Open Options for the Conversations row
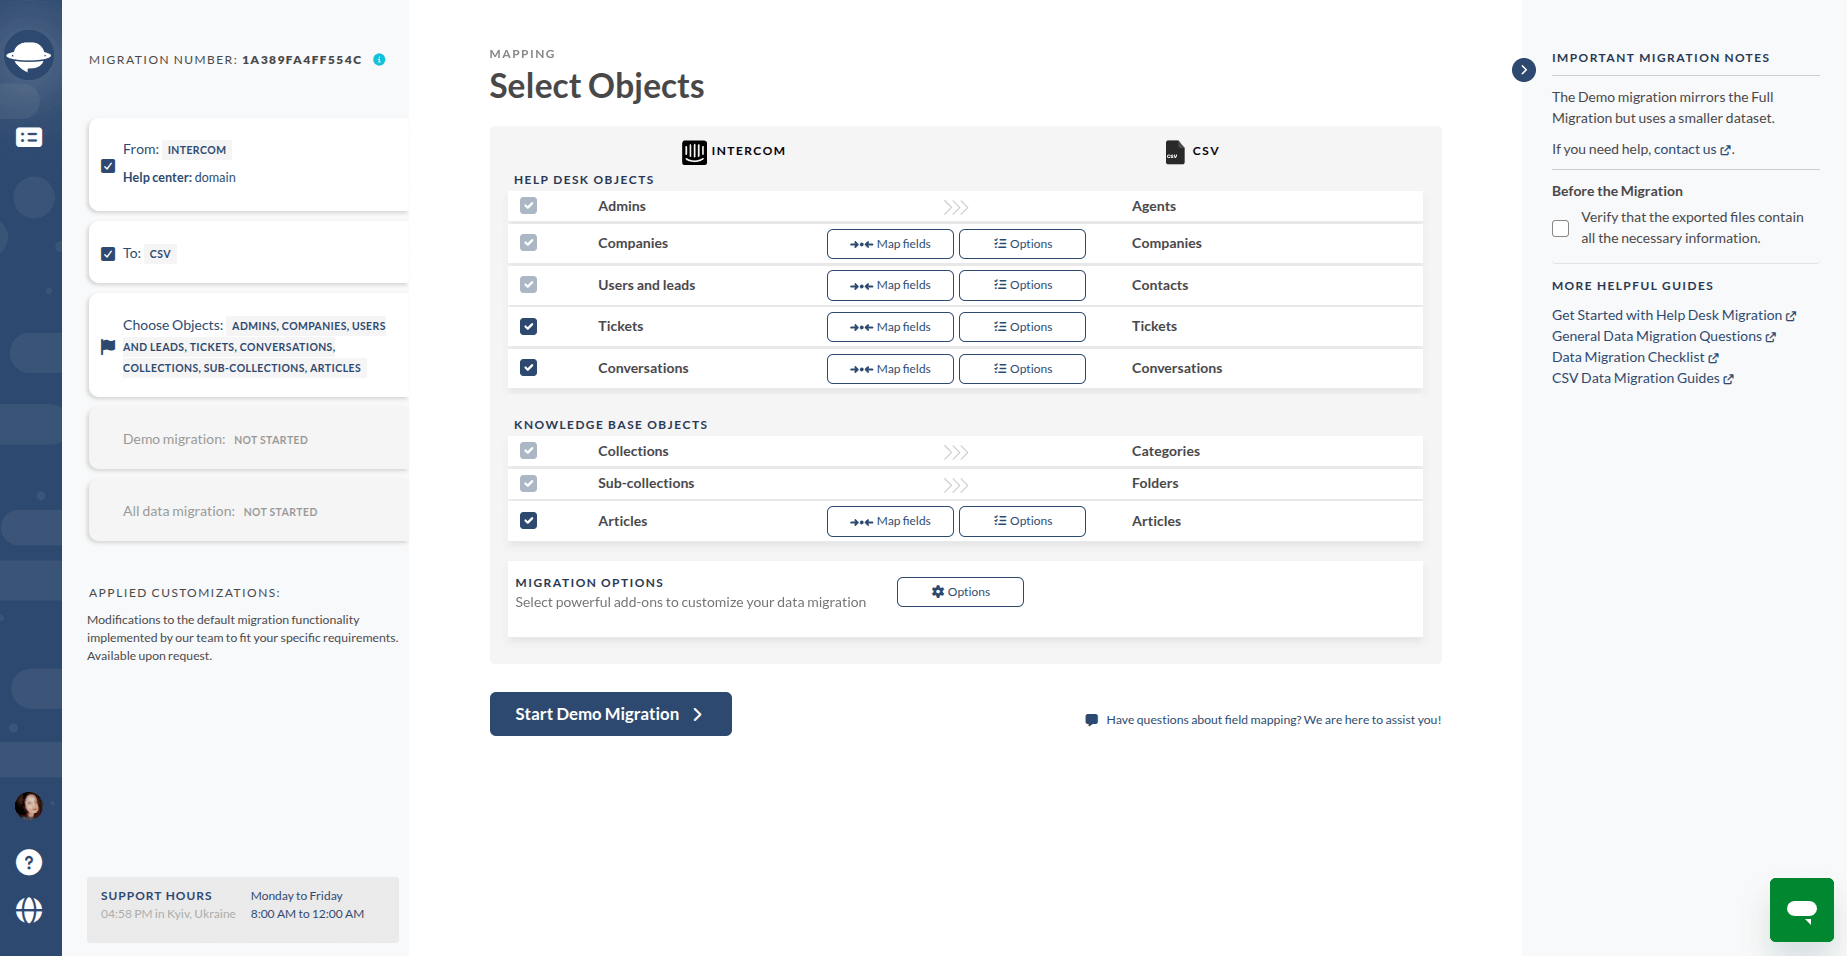 1021,368
